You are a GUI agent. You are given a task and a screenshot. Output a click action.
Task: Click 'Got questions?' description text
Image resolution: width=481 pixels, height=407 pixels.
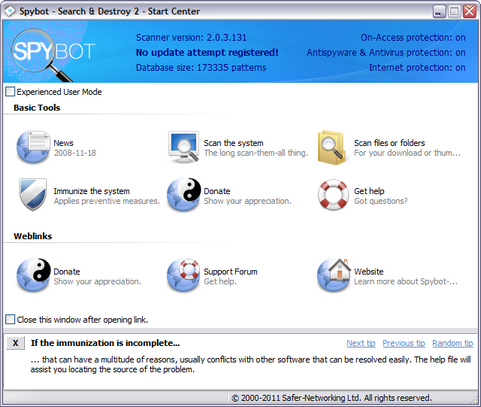click(x=381, y=201)
